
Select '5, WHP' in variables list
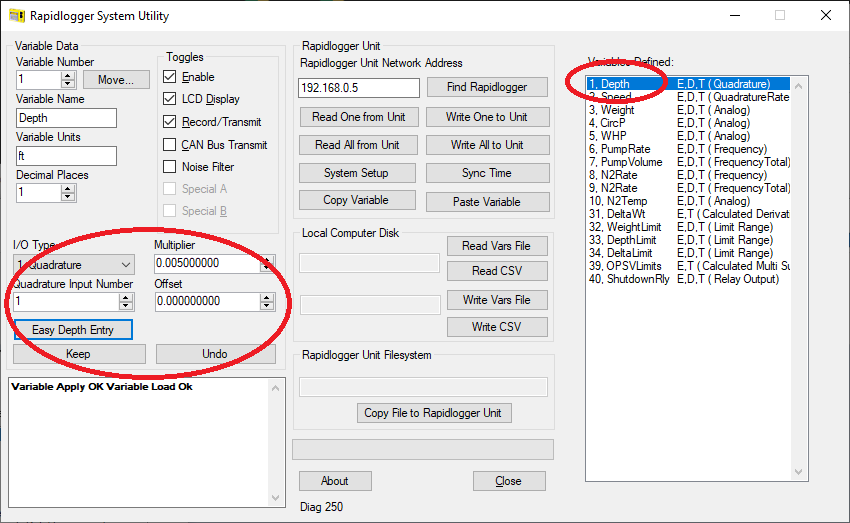[688, 136]
